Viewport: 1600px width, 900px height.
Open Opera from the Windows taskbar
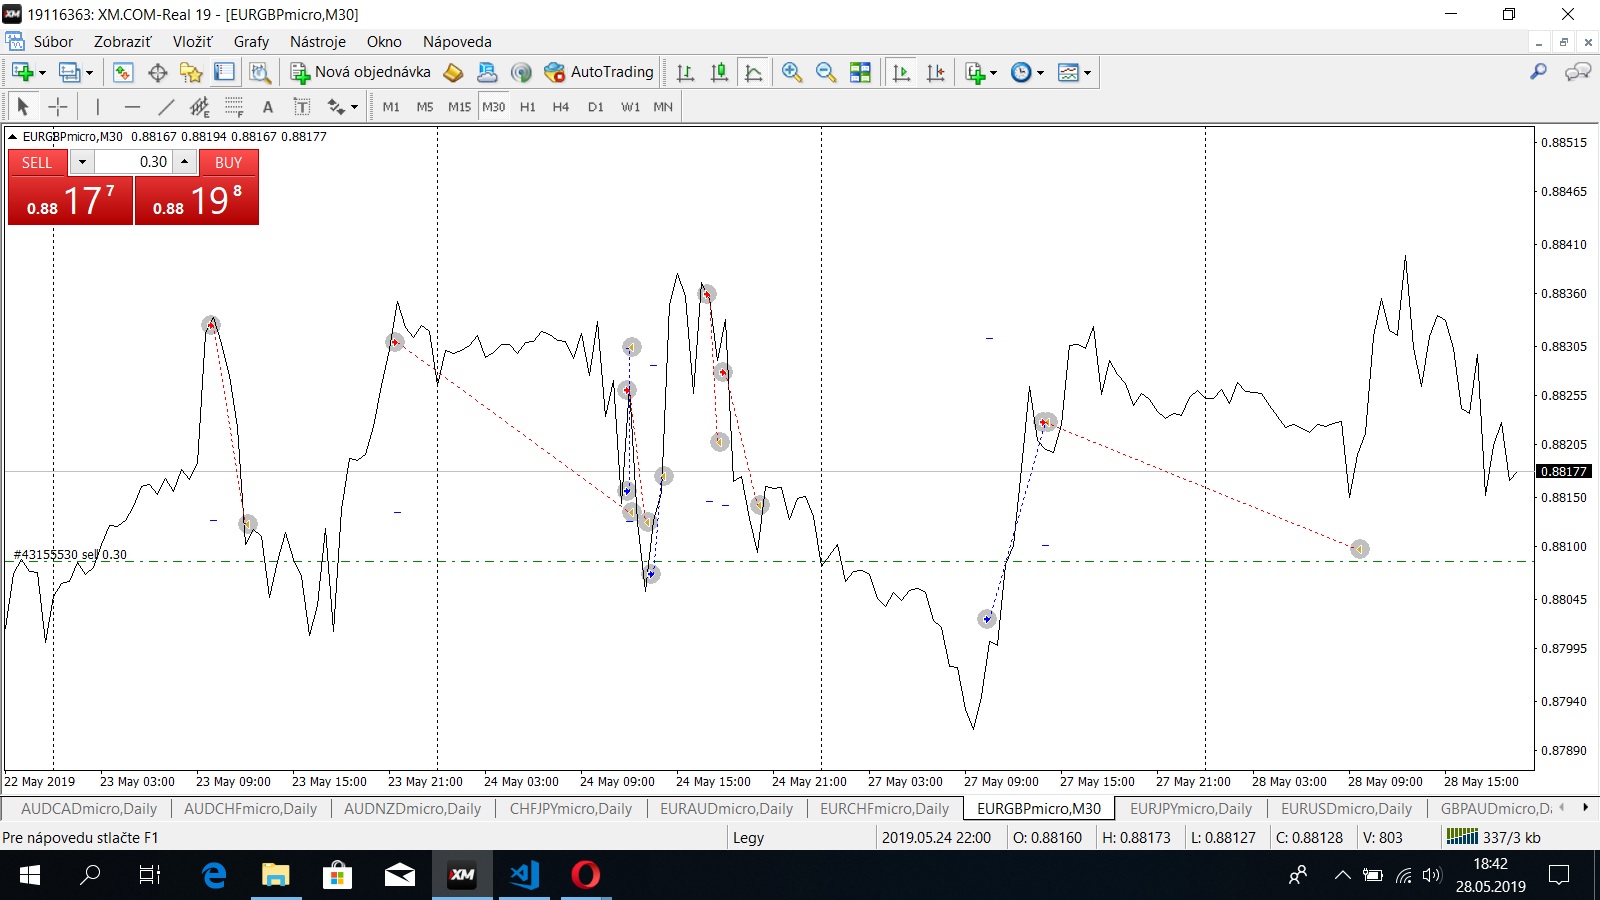(x=585, y=875)
